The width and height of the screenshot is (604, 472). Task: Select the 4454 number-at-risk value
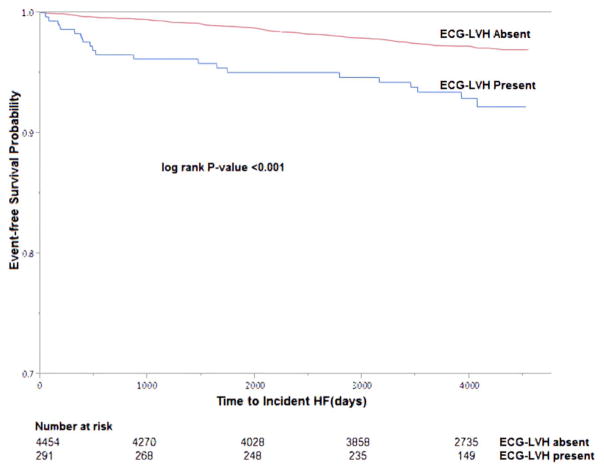[x=51, y=441]
